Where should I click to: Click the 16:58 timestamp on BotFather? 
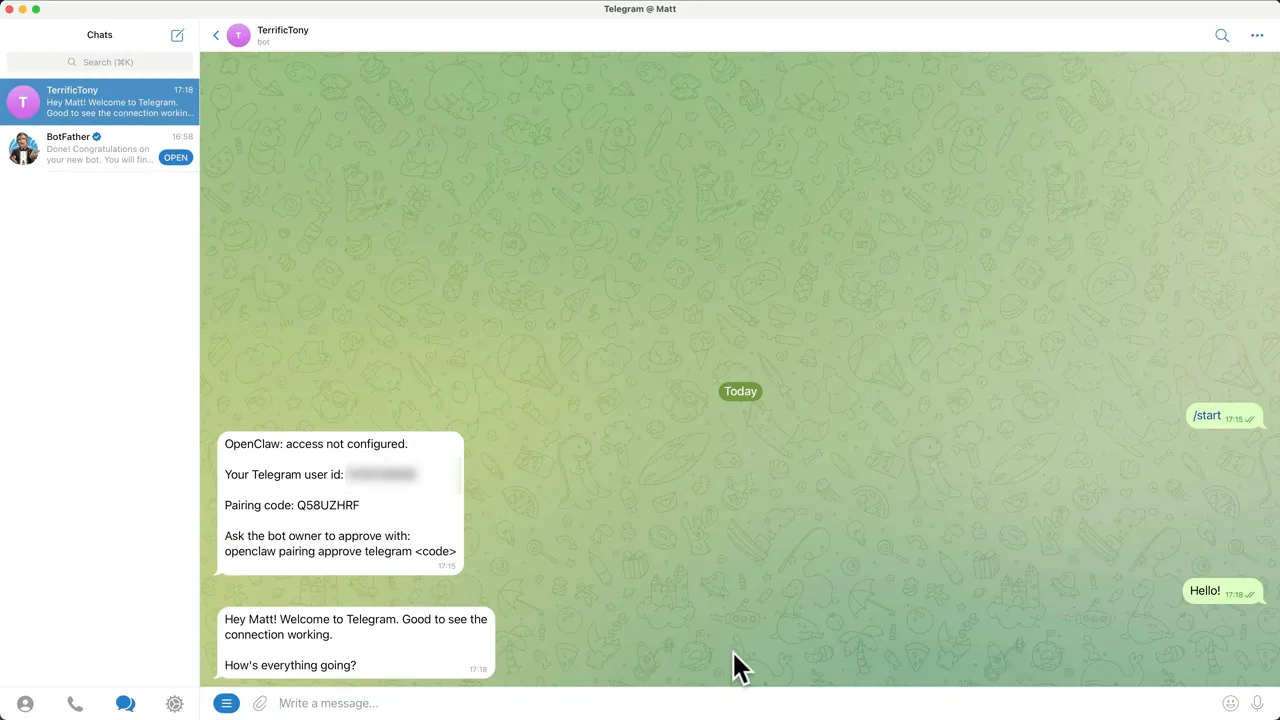pyautogui.click(x=182, y=136)
